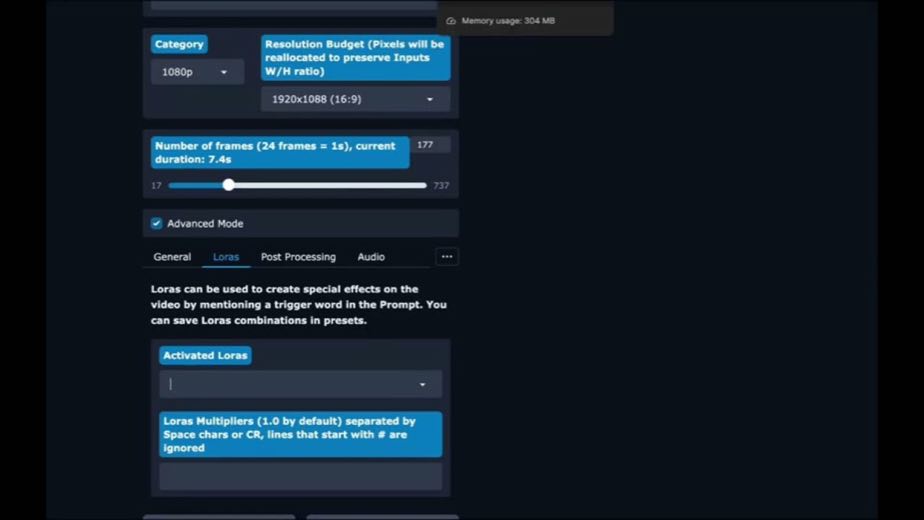
Task: Click the Number of frames duration label
Action: pyautogui.click(x=280, y=153)
